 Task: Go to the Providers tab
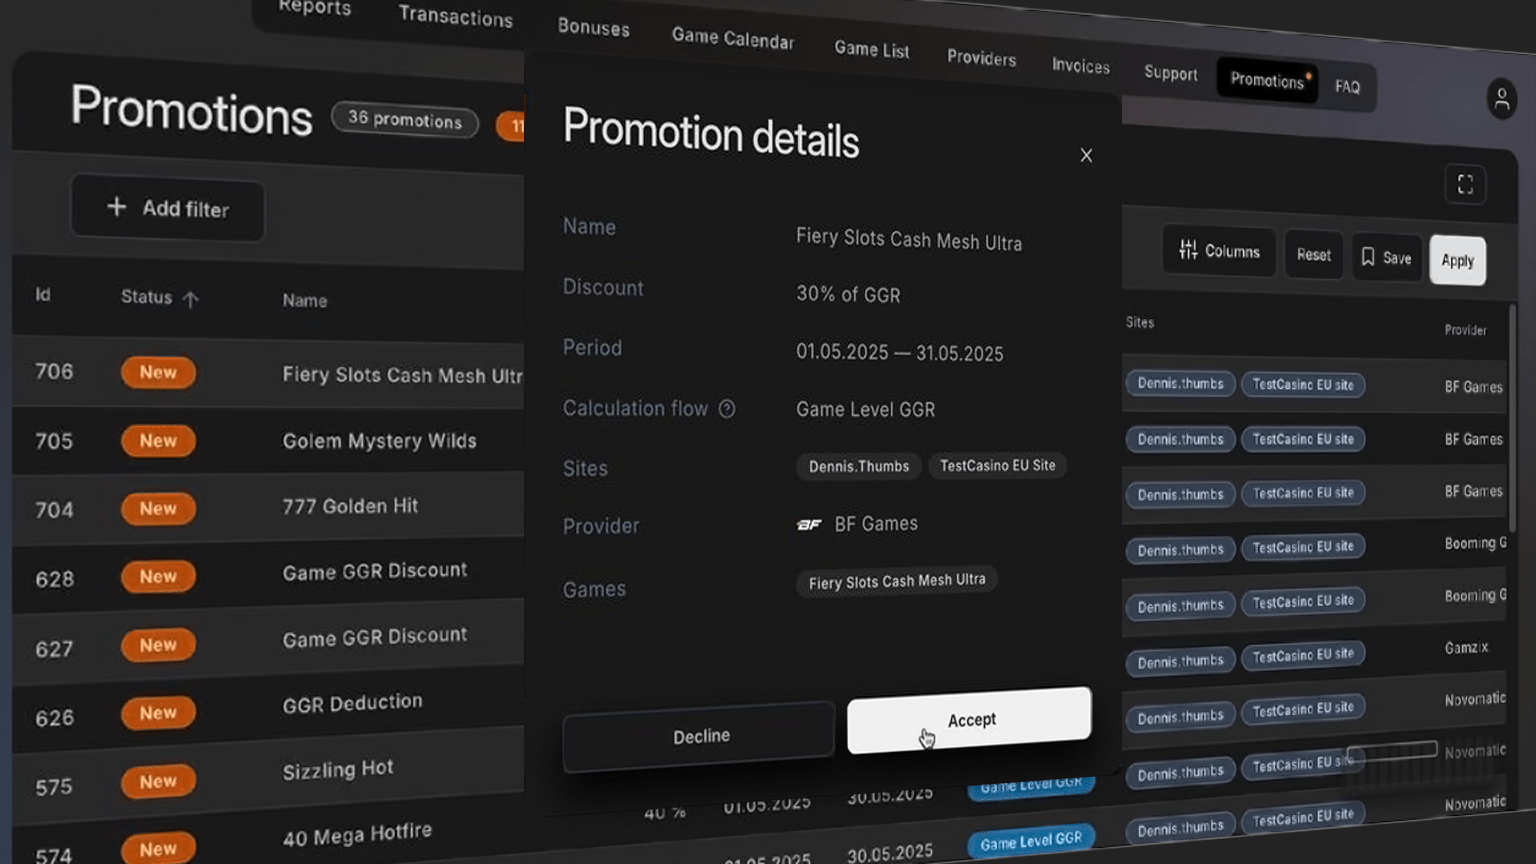pyautogui.click(x=981, y=58)
